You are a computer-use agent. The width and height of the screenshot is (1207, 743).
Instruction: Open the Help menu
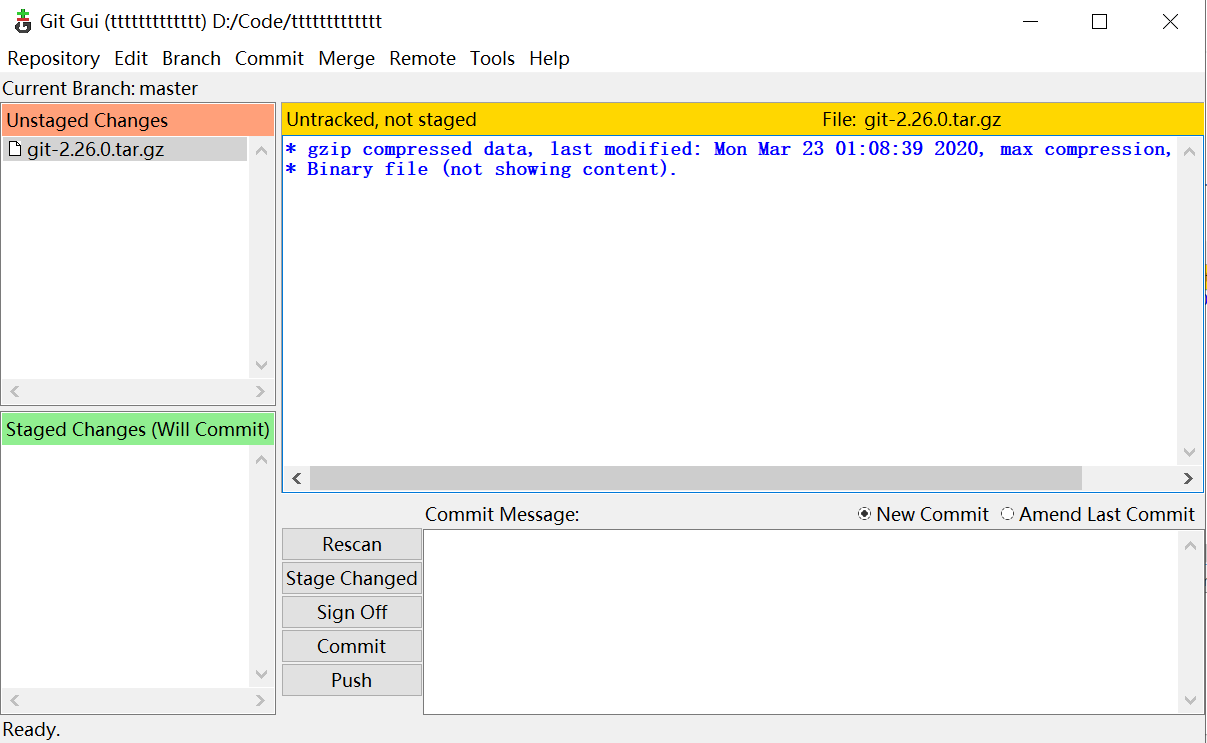[549, 58]
